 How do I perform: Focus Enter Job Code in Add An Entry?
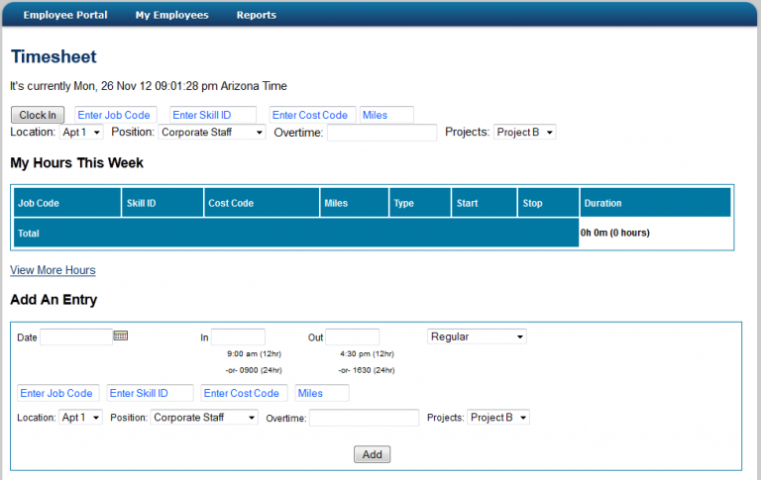click(x=58, y=393)
